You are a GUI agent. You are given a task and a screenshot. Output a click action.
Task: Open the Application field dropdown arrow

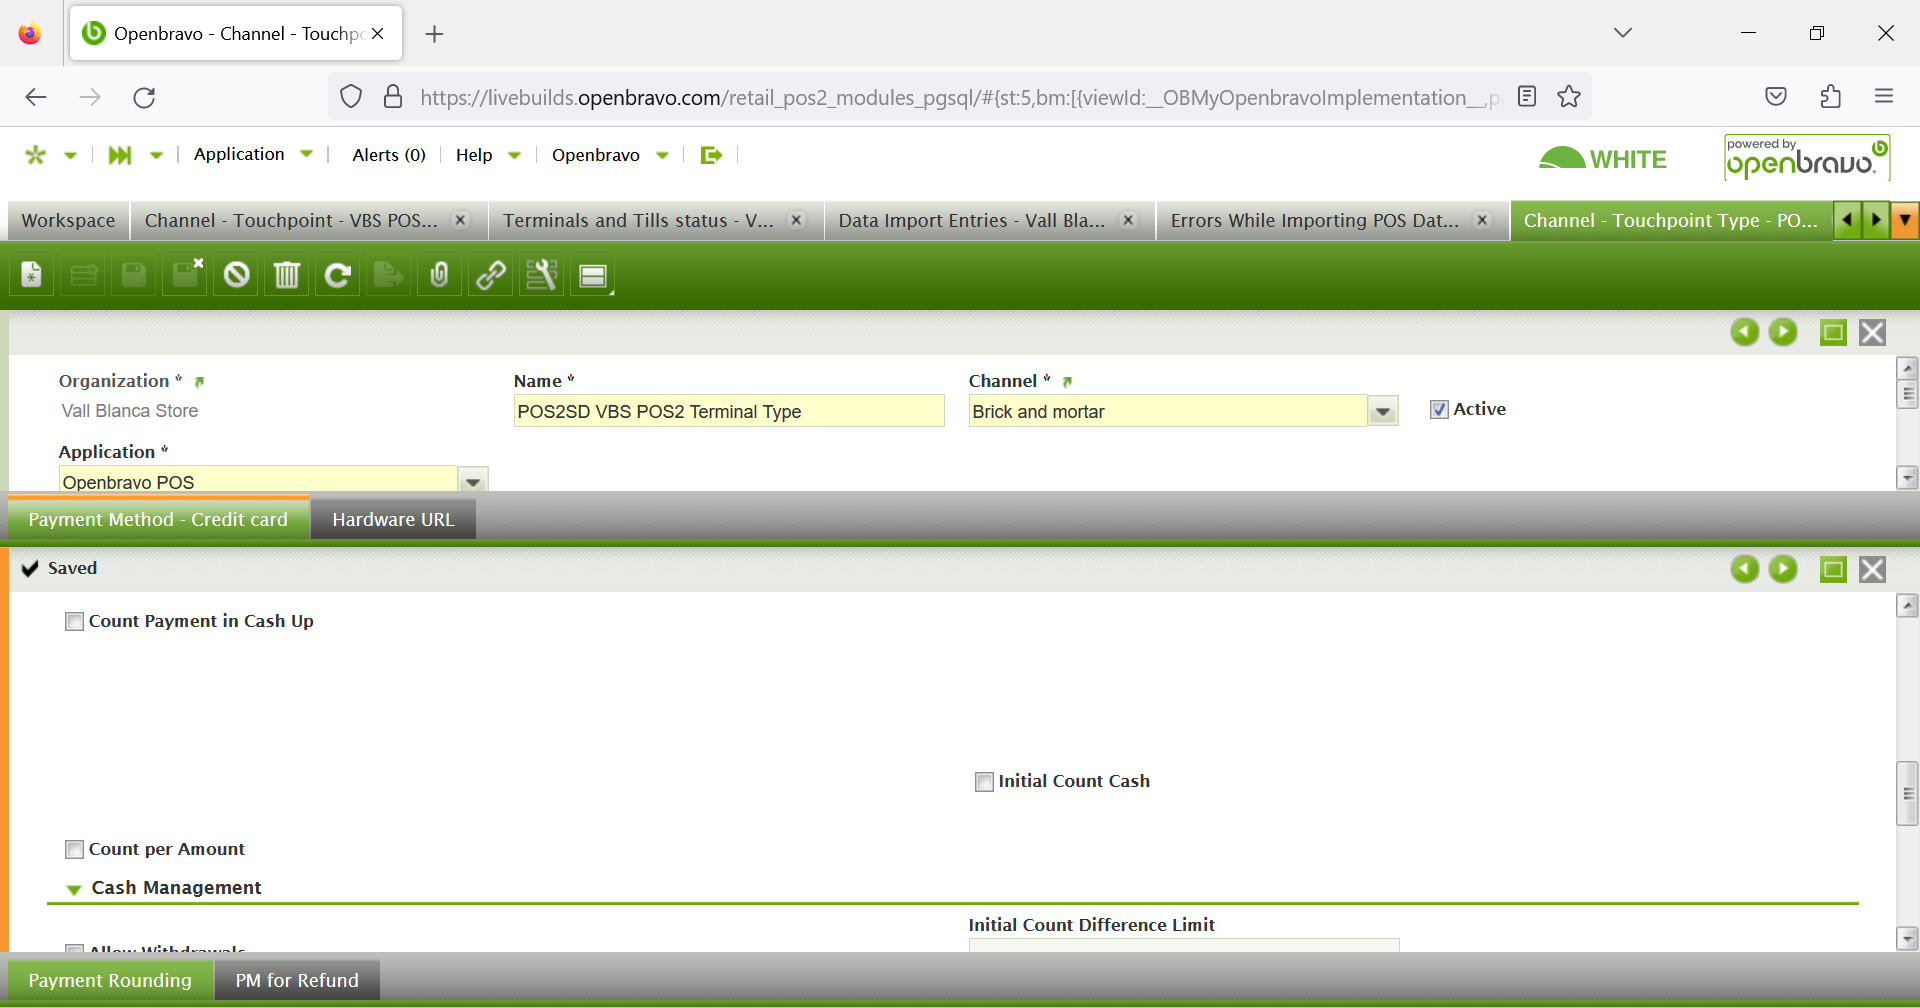(x=473, y=480)
